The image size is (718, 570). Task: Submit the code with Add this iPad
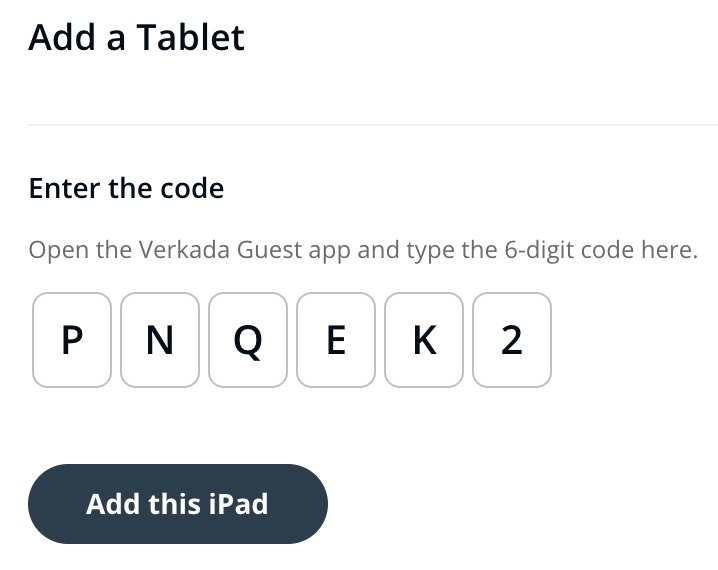point(178,503)
